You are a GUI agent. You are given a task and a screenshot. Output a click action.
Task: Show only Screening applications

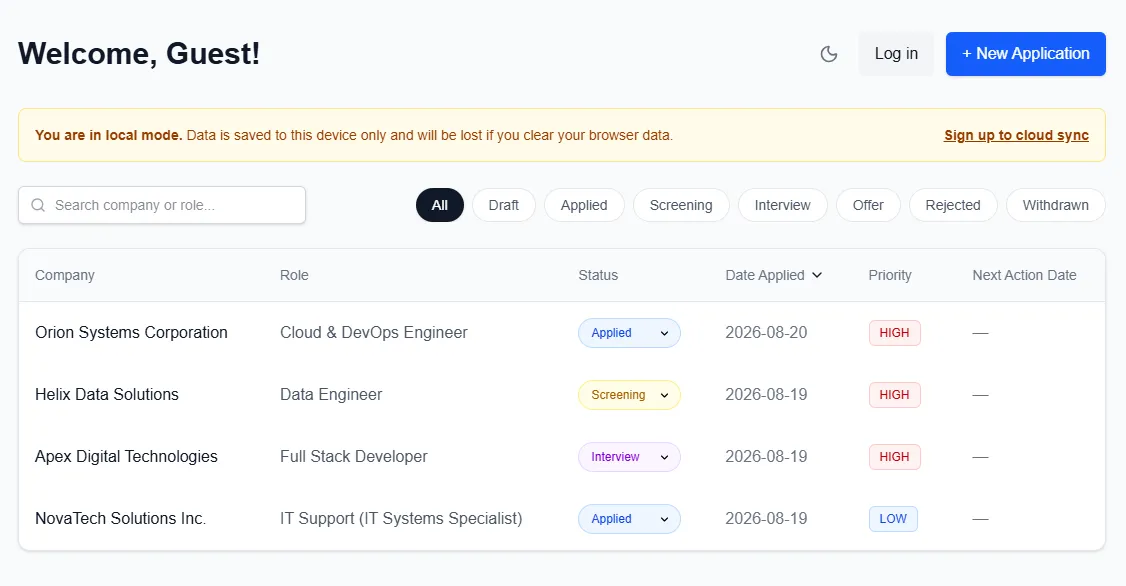681,205
